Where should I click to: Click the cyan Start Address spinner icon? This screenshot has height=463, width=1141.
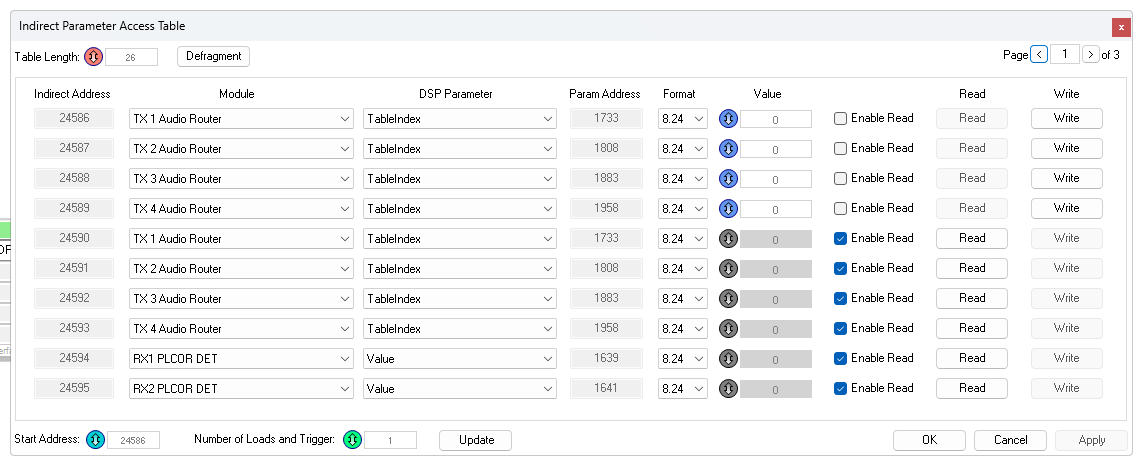tap(95, 440)
